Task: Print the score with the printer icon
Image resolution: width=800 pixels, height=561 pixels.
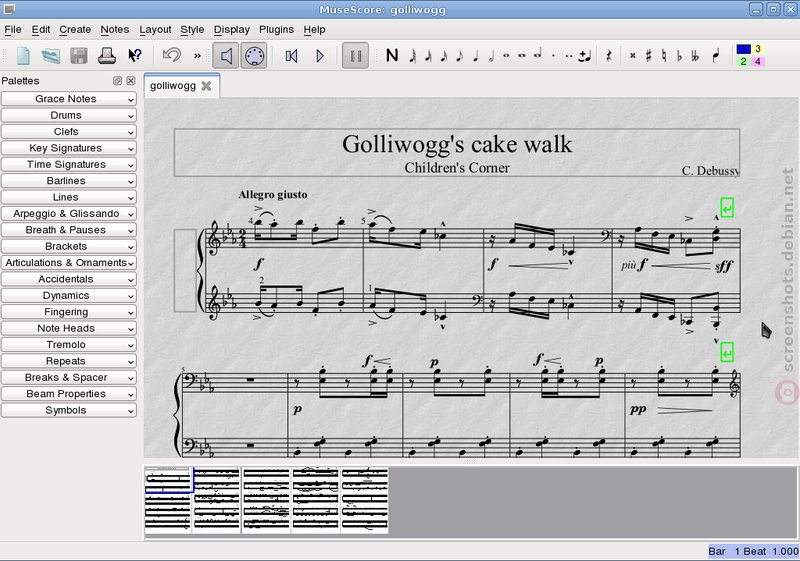Action: coord(107,56)
